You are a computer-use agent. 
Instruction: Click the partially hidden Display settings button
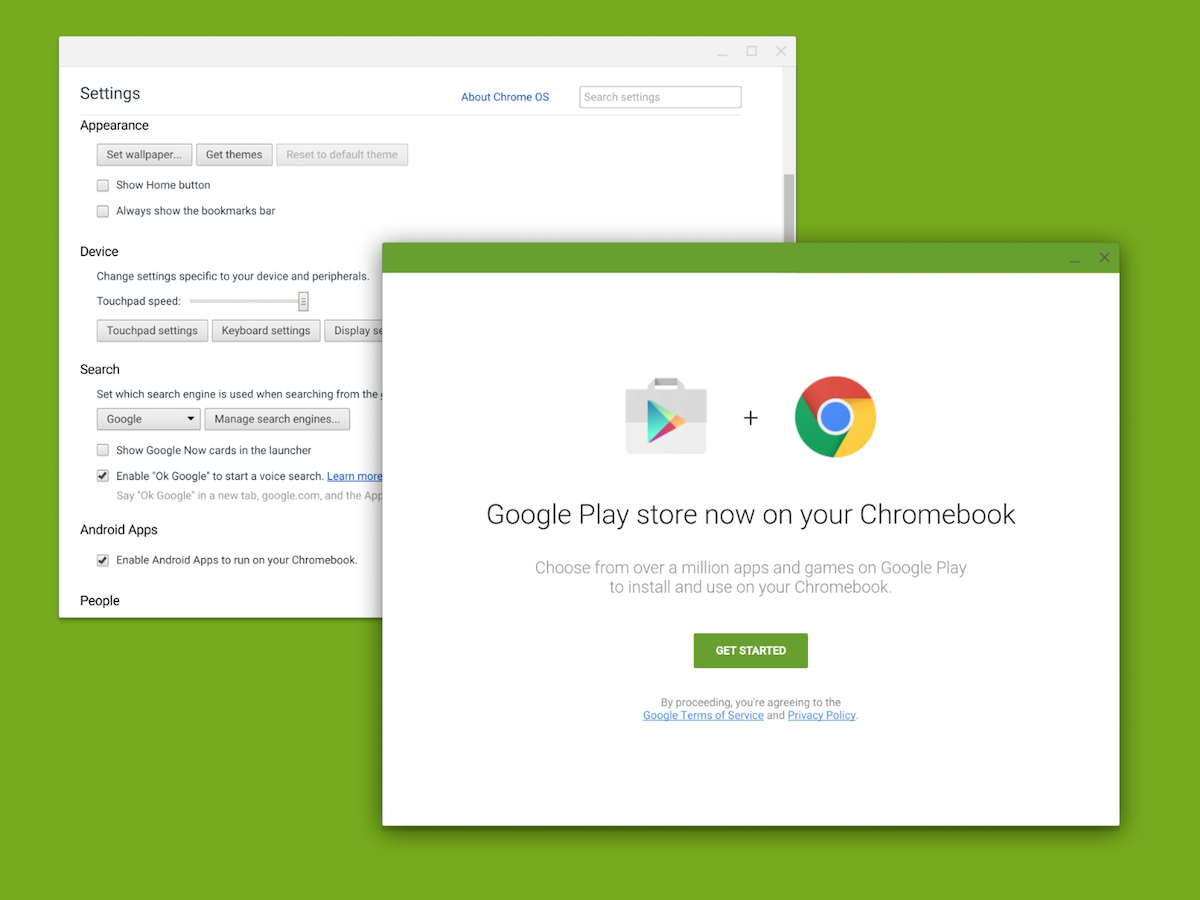[353, 331]
